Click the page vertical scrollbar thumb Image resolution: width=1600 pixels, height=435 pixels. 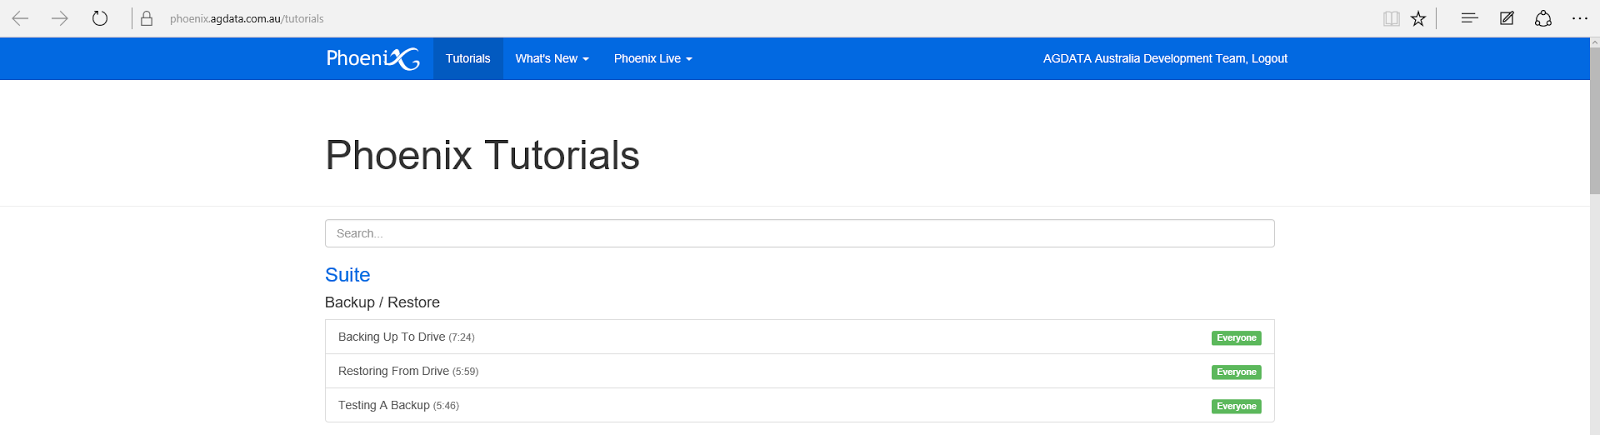1594,120
